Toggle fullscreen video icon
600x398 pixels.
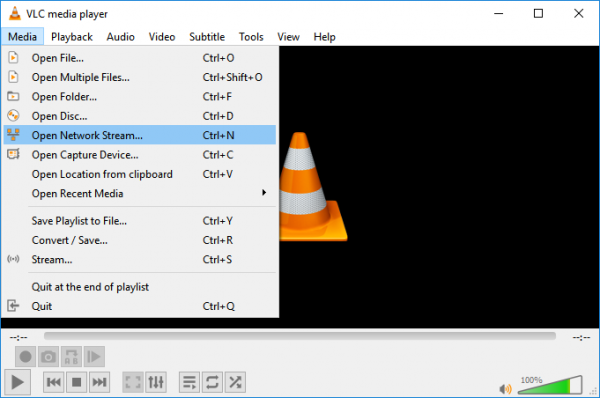(x=133, y=382)
